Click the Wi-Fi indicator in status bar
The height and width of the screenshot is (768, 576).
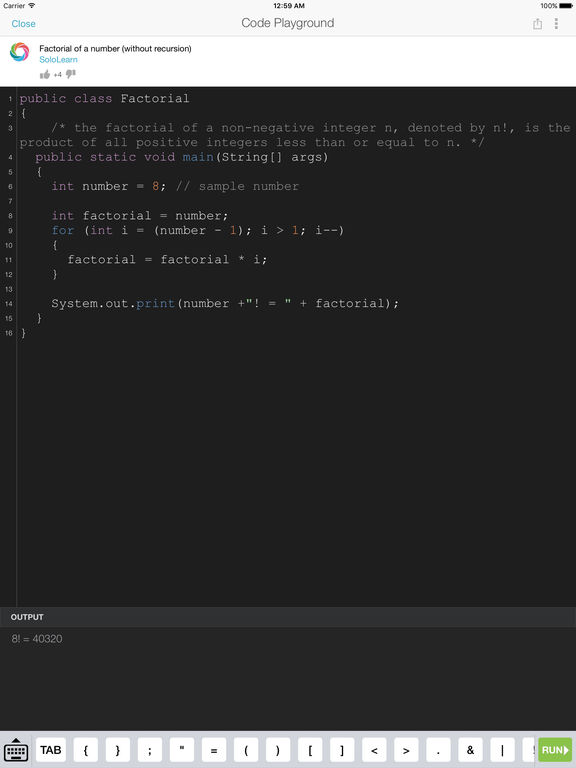pyautogui.click(x=32, y=5)
